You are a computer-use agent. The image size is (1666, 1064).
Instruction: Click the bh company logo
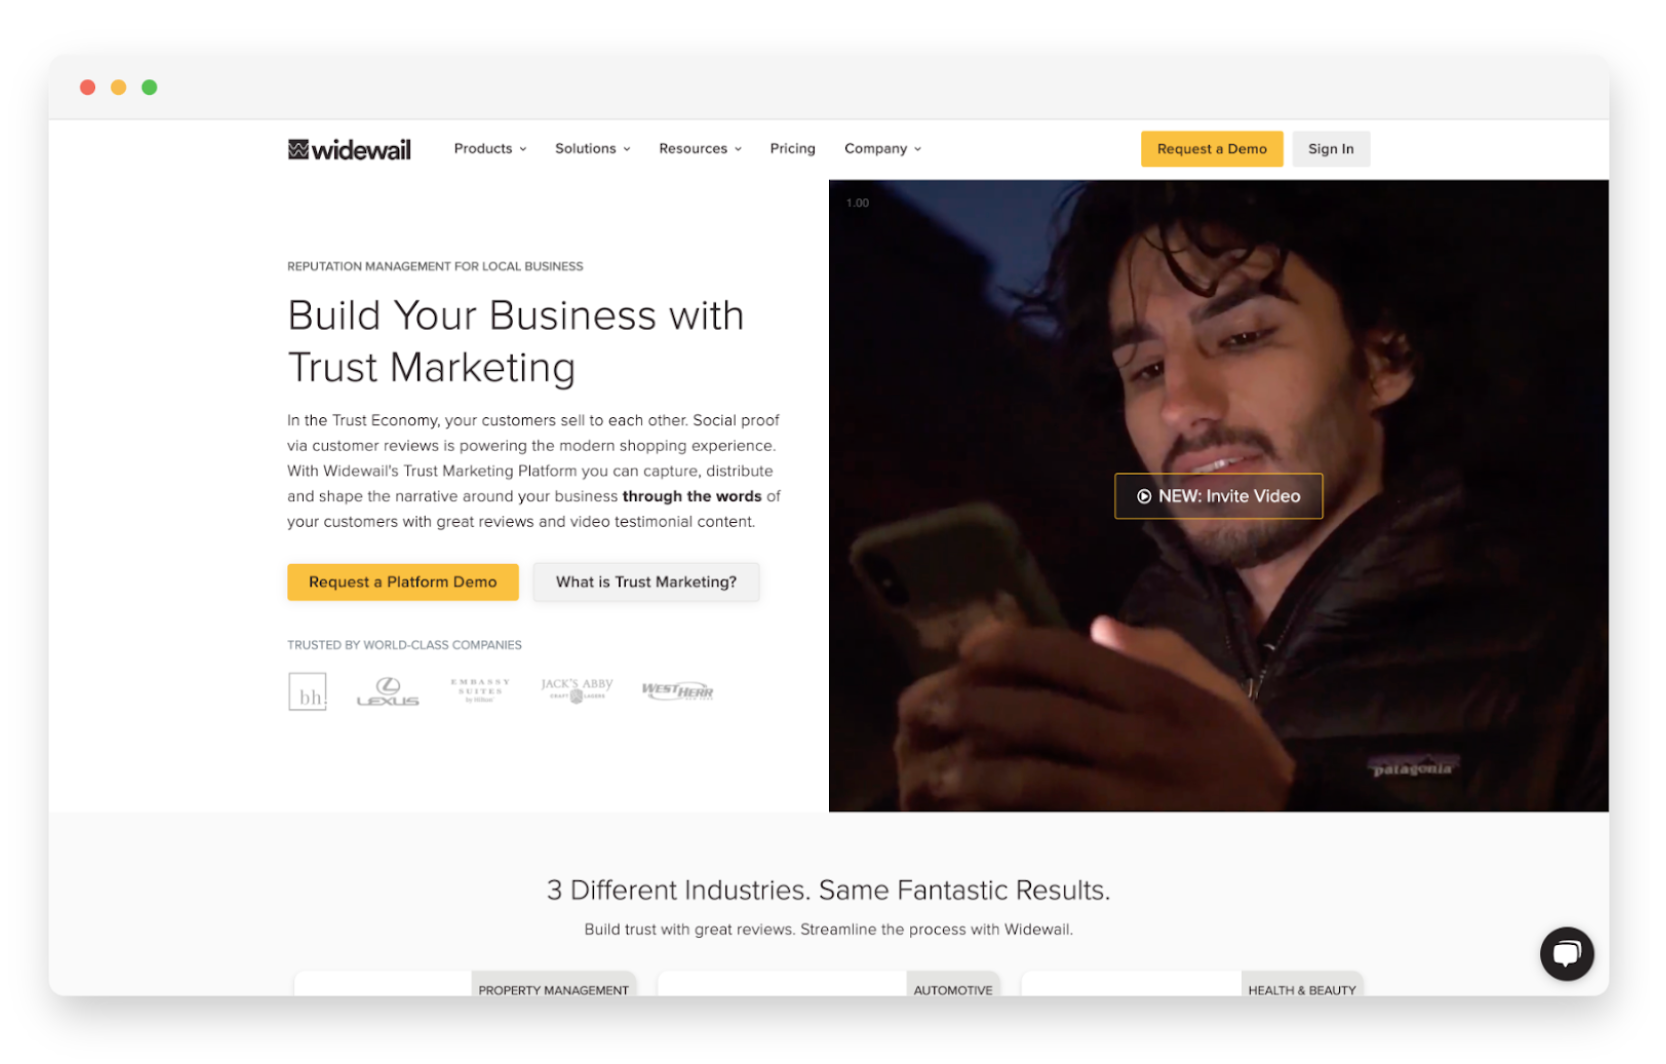coord(307,691)
